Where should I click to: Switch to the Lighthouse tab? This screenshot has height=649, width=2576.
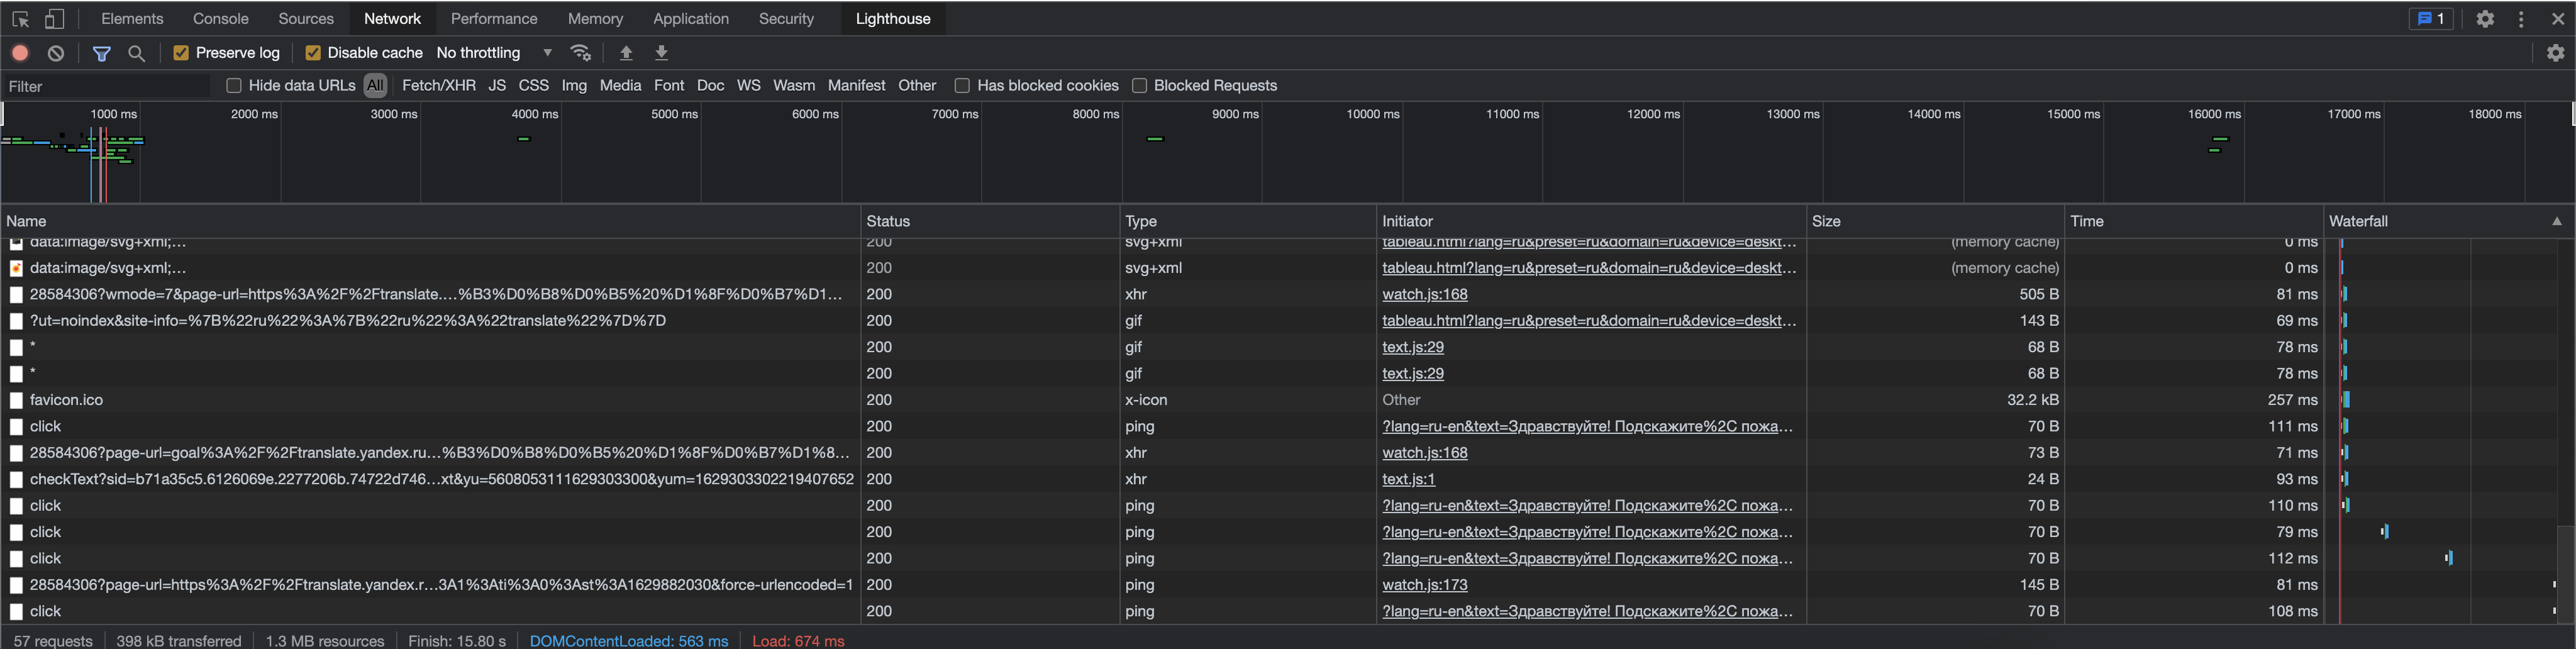(893, 19)
